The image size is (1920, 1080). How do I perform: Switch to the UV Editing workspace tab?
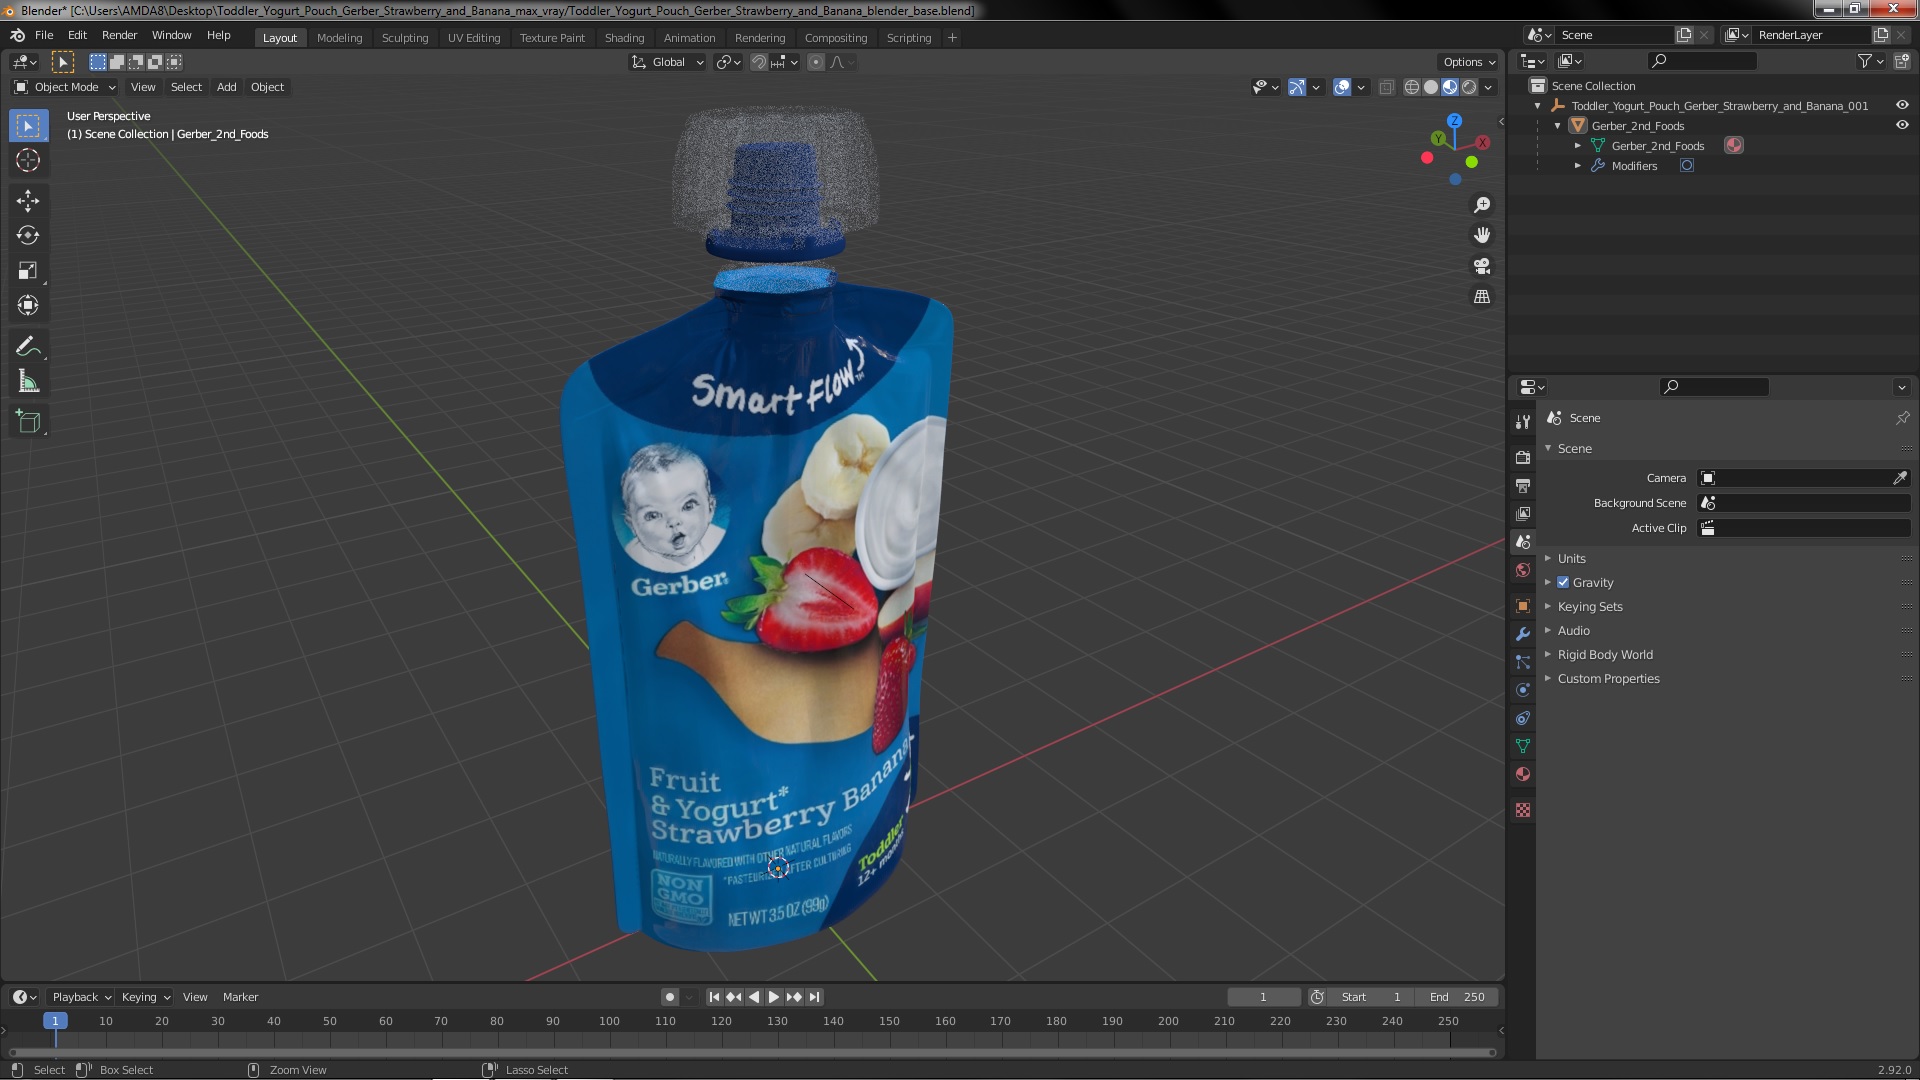(474, 38)
